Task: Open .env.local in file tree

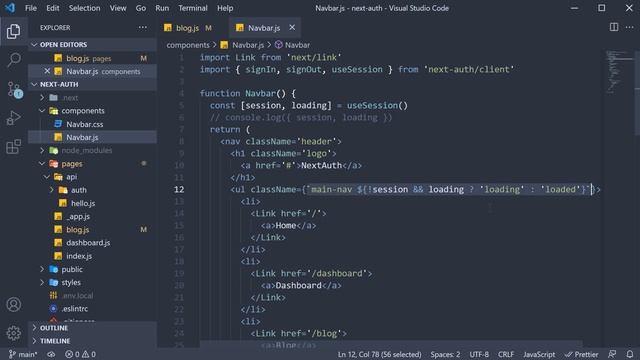Action: tap(92, 296)
